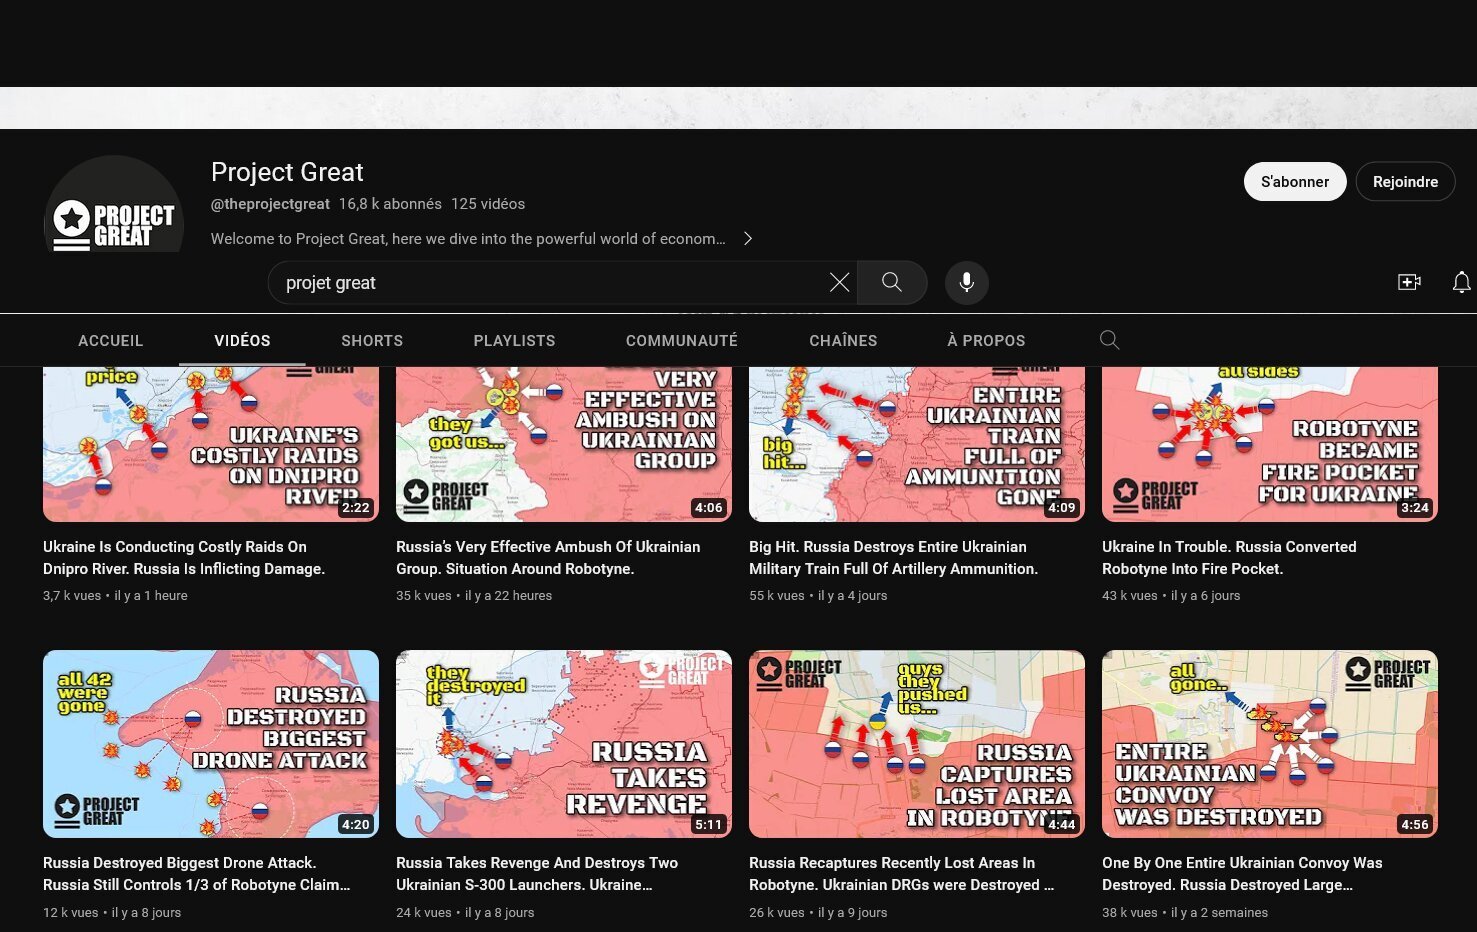
Task: Search within channel using tab bar magnifier
Action: [x=1109, y=340]
